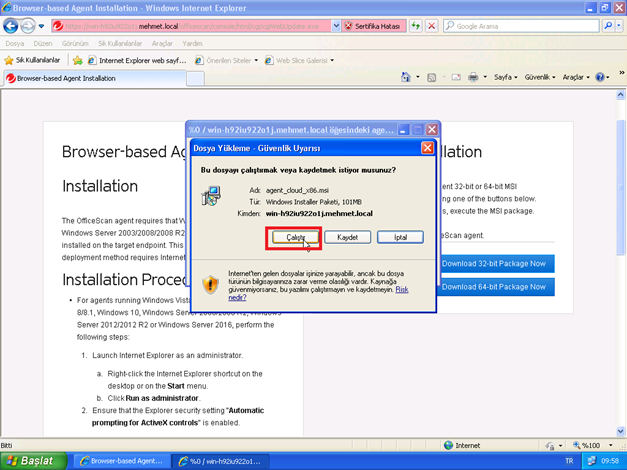
Task: Click the Çalıştır button in the security dialog
Action: 295,237
